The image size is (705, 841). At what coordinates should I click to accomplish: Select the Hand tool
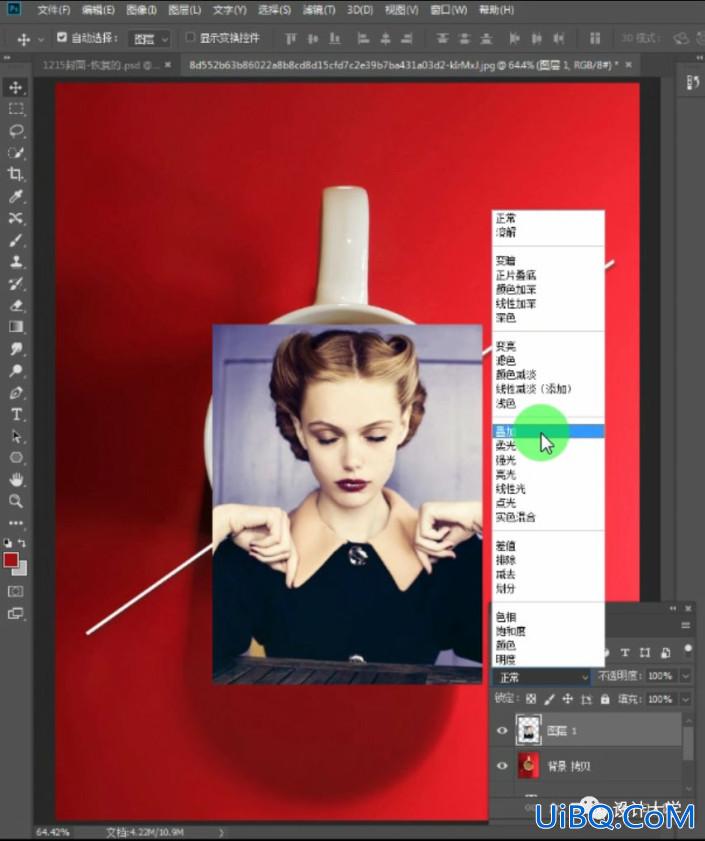point(16,479)
